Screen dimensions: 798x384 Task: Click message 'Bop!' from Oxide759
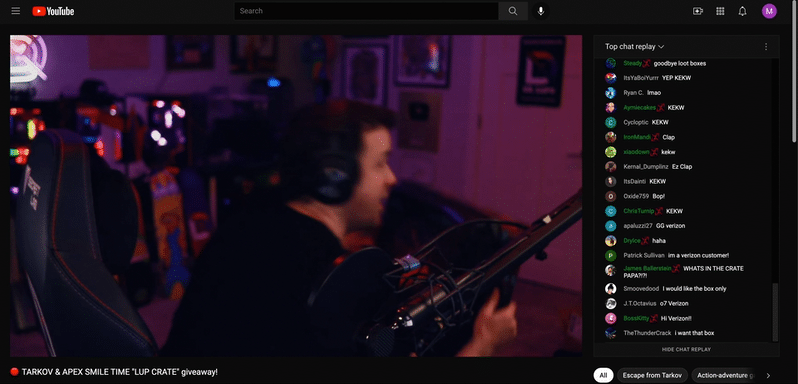click(659, 196)
